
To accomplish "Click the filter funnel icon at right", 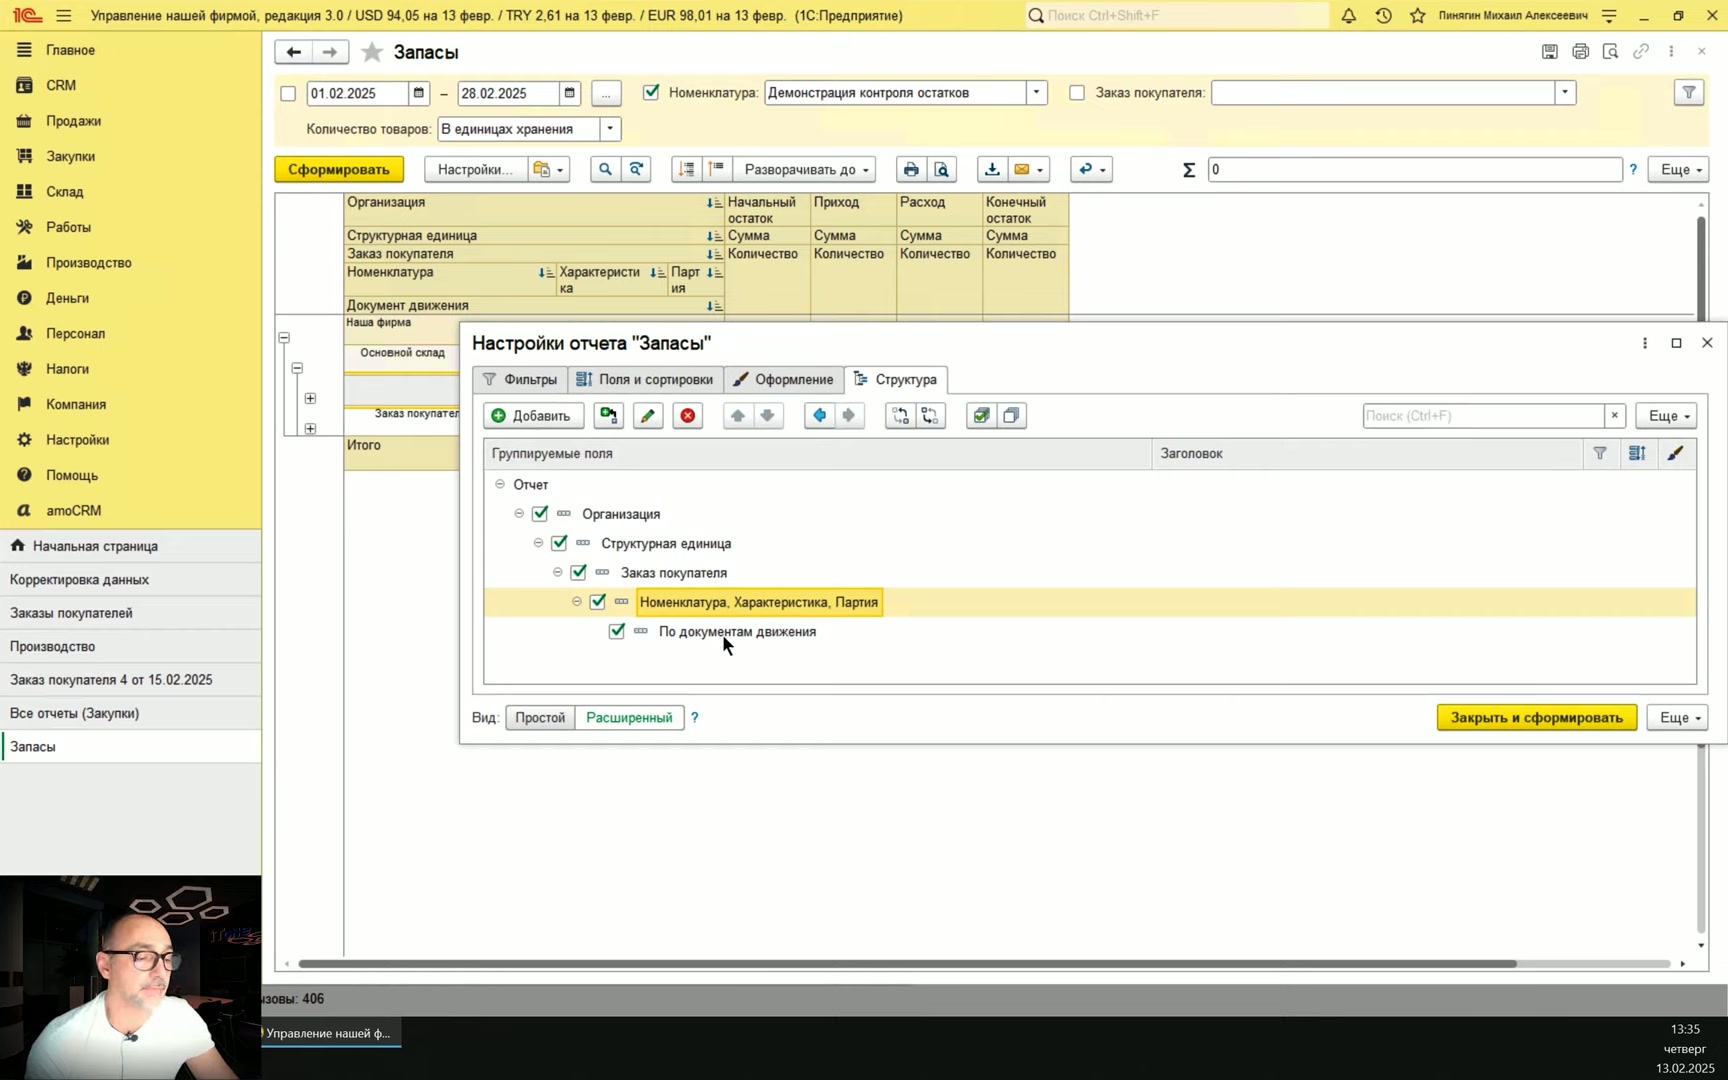I will pyautogui.click(x=1689, y=93).
